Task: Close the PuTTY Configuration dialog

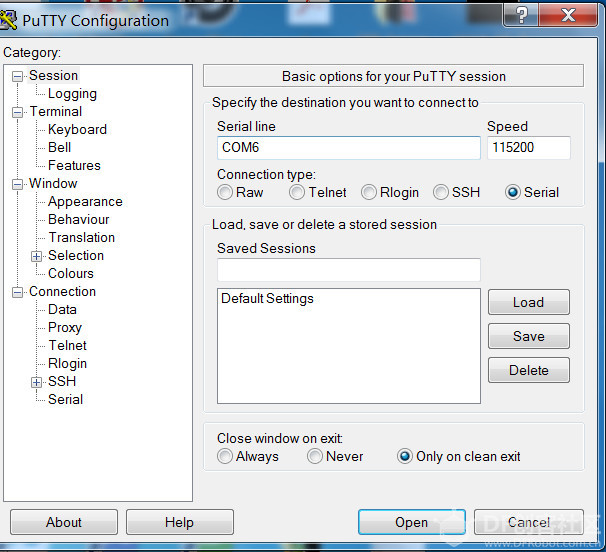Action: pos(568,15)
